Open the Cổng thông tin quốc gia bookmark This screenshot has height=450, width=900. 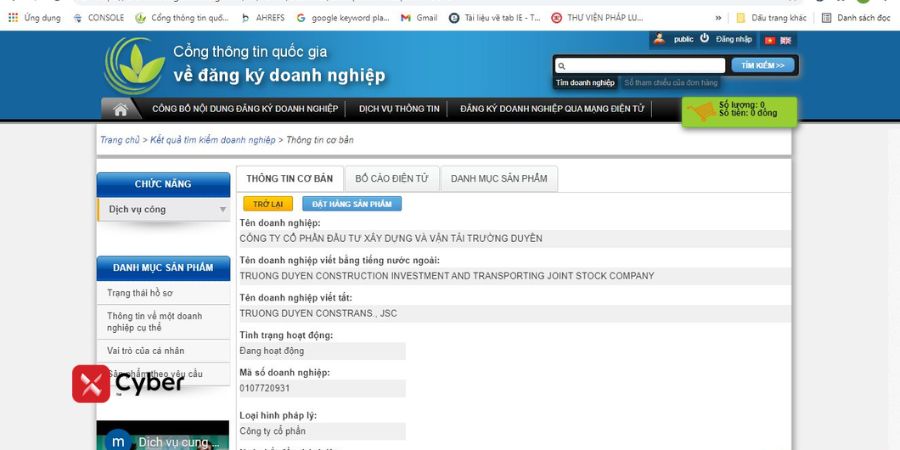click(x=182, y=18)
